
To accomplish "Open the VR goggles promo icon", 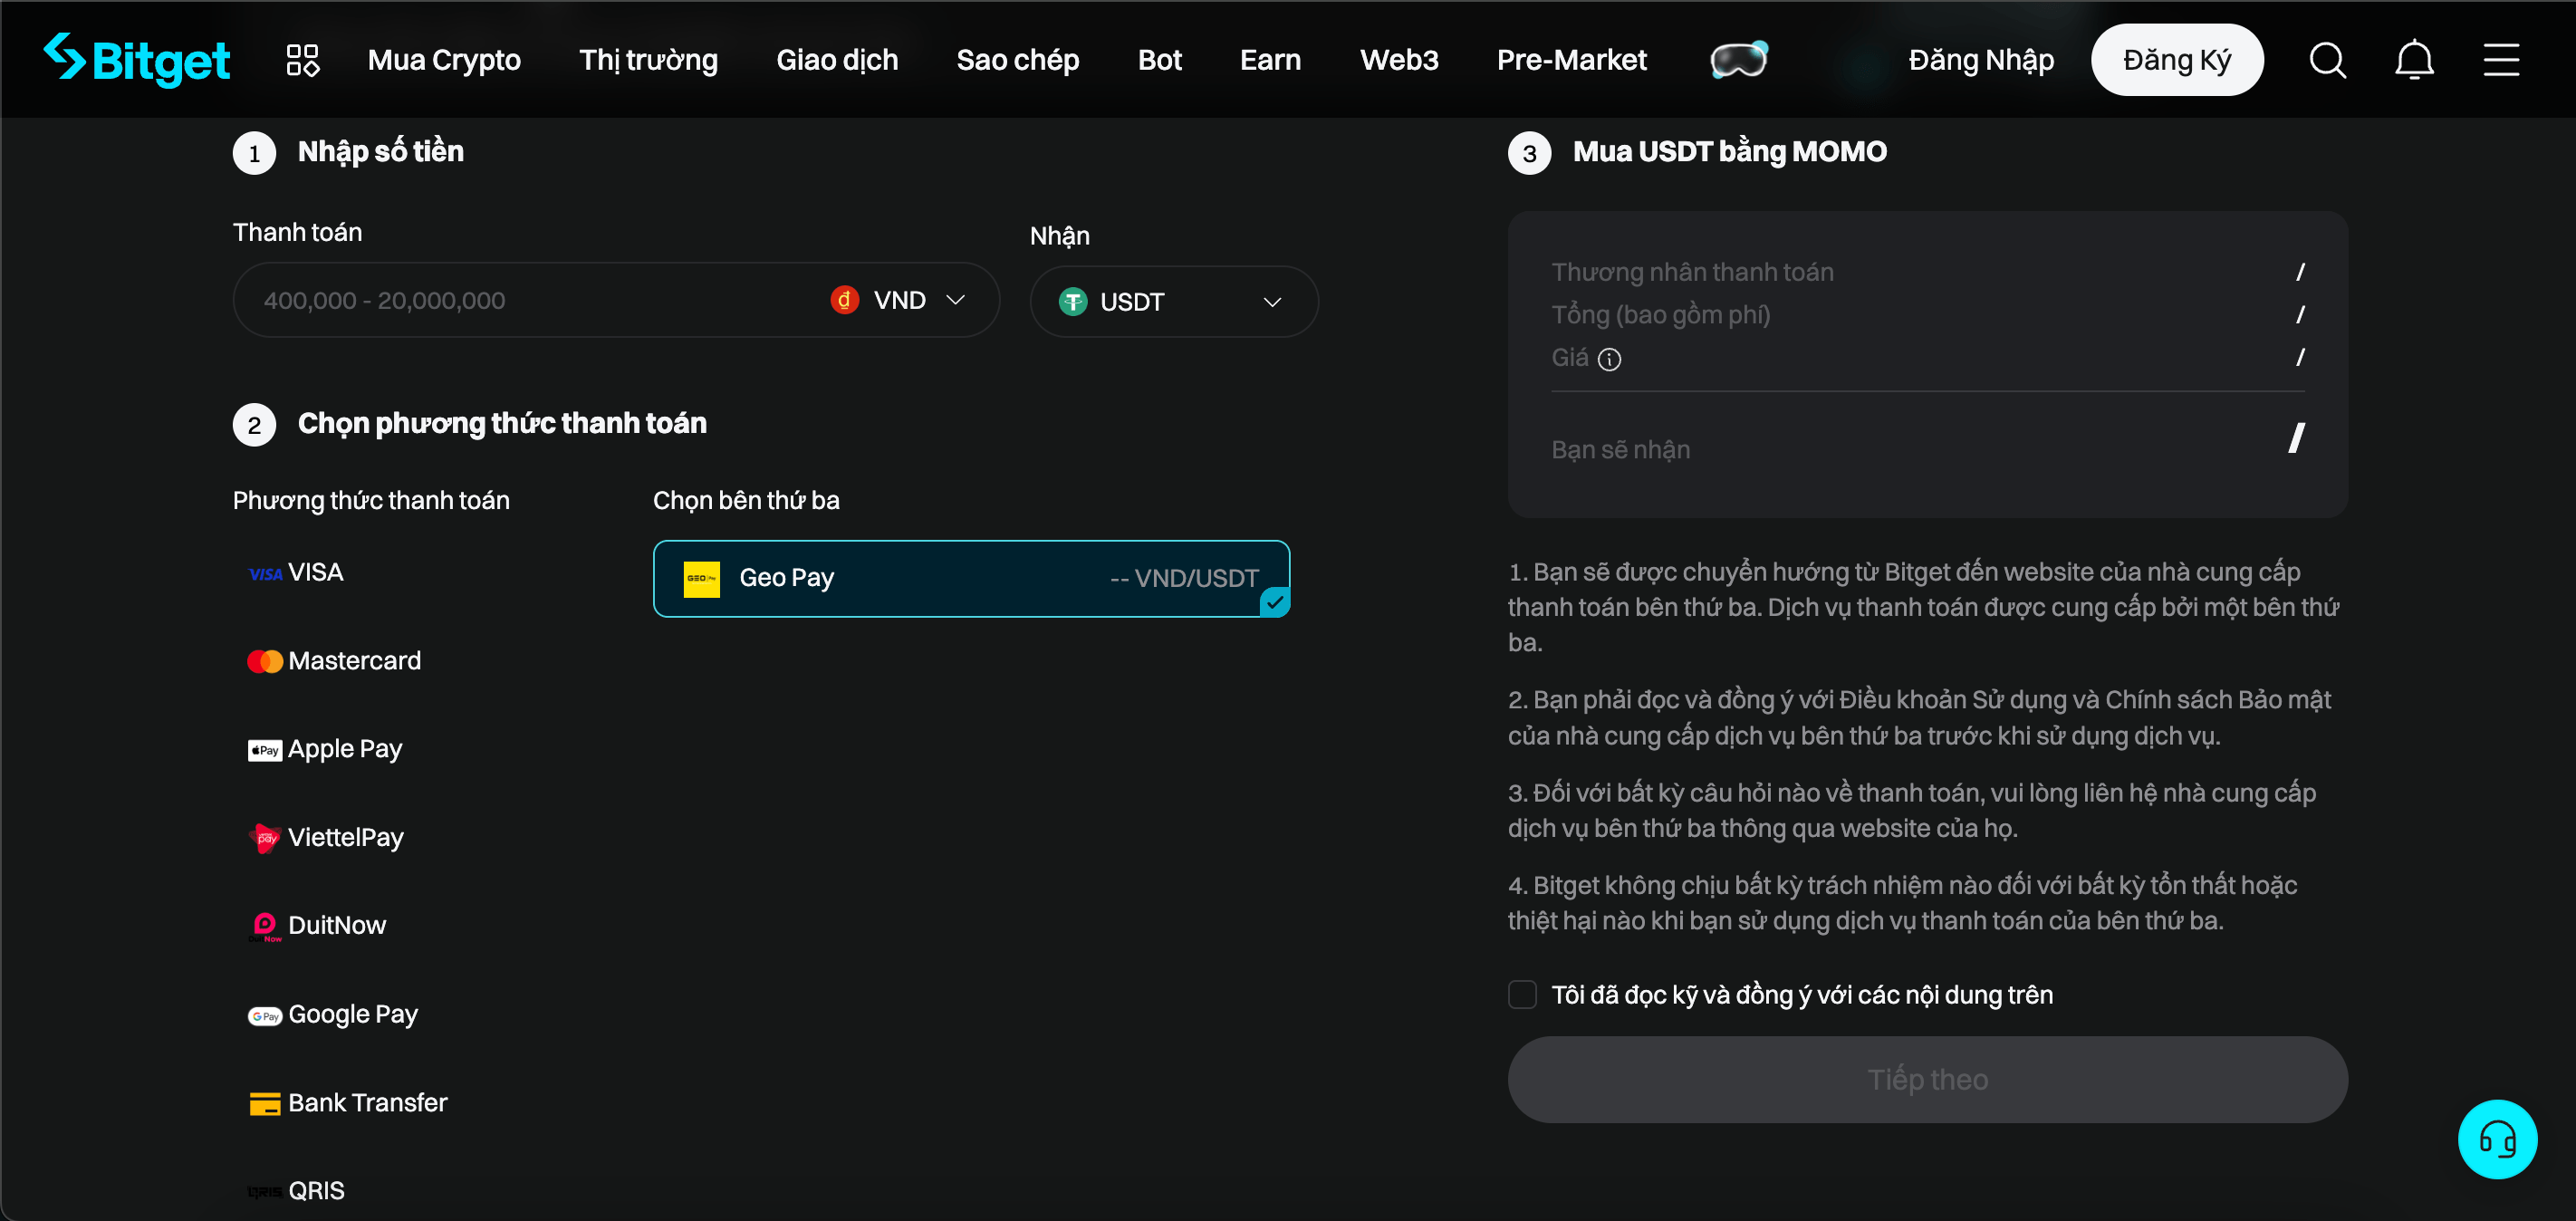I will (x=1739, y=60).
